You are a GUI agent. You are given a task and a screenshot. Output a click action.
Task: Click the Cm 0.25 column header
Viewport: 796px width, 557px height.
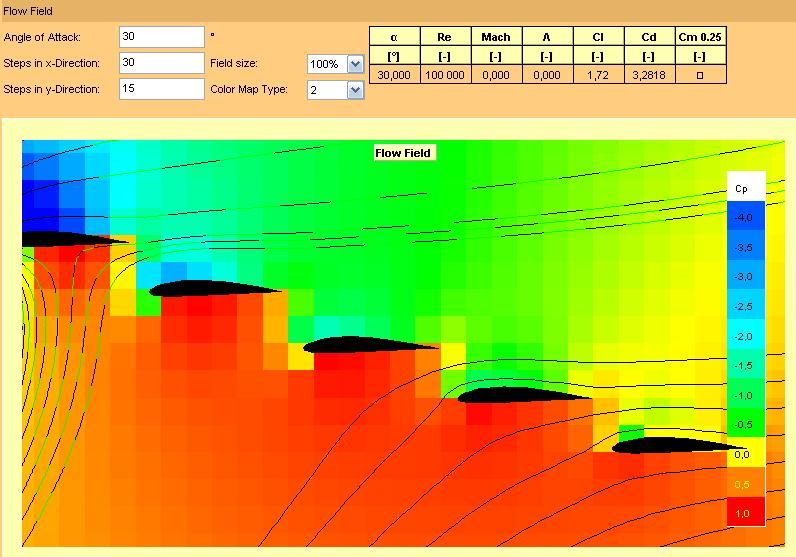(700, 37)
